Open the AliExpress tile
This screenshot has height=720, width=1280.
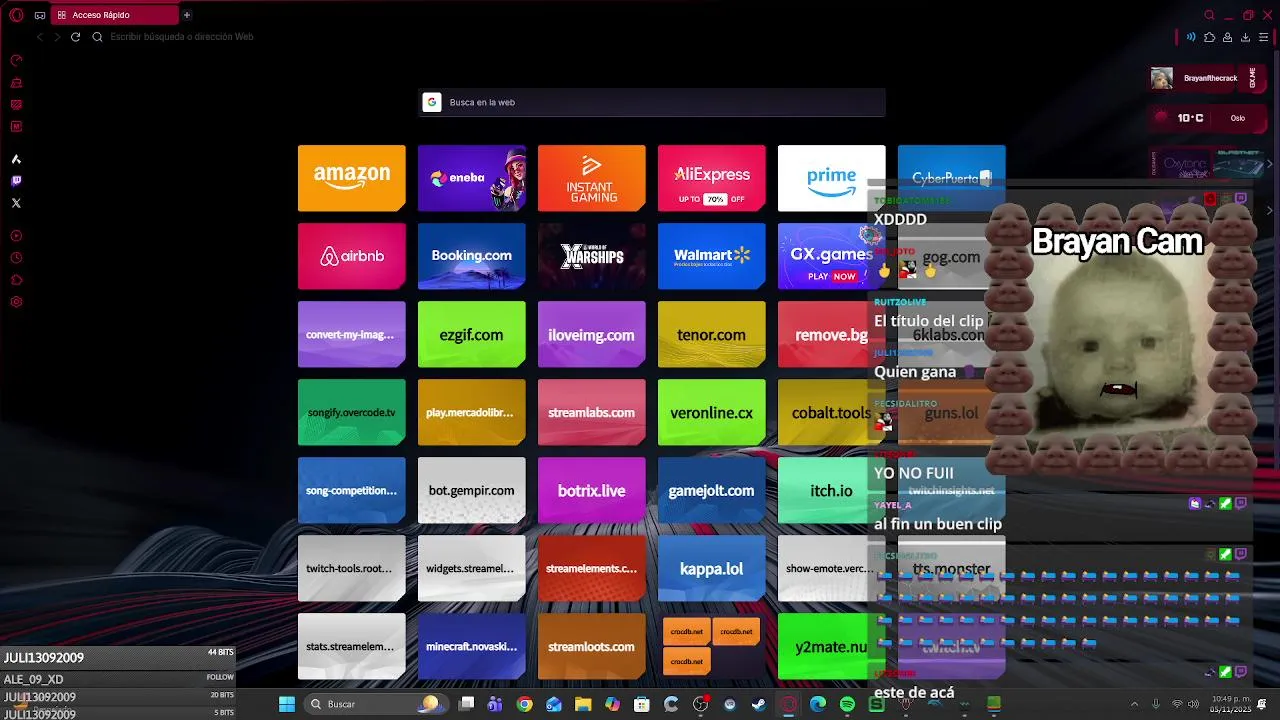712,178
